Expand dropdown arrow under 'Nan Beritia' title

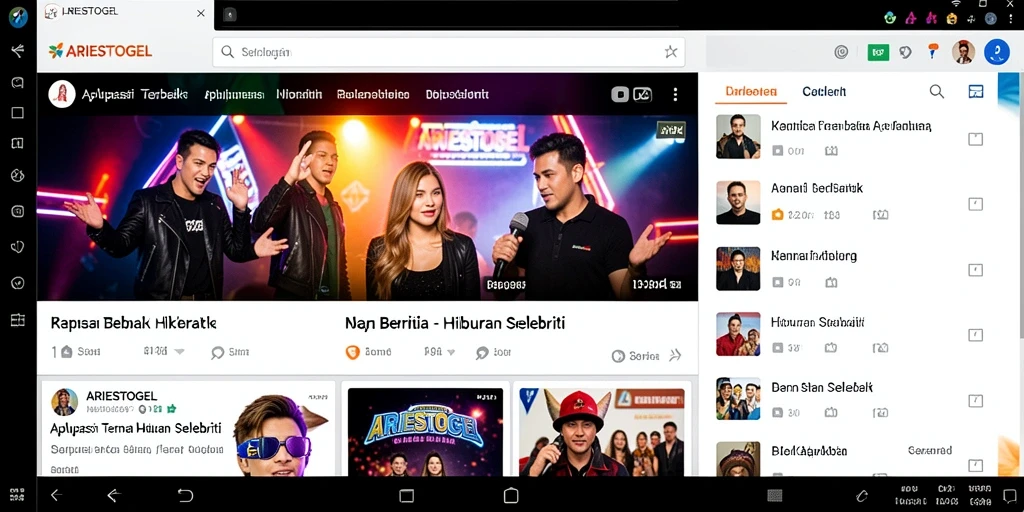coord(450,352)
